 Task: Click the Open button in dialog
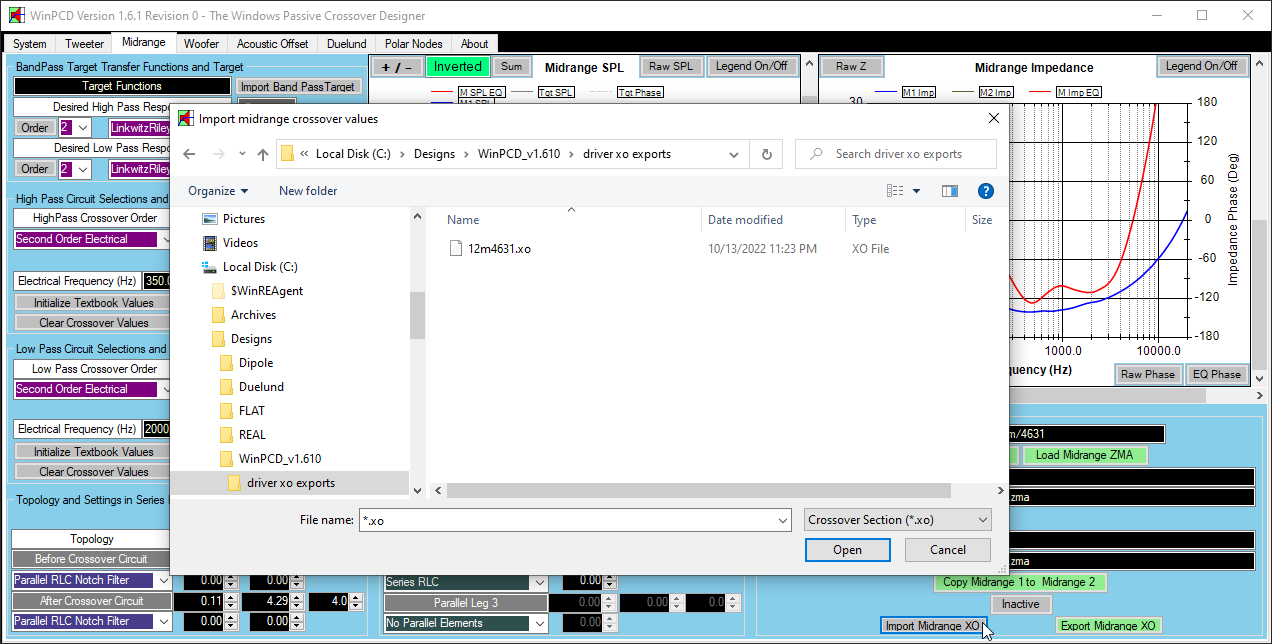847,550
